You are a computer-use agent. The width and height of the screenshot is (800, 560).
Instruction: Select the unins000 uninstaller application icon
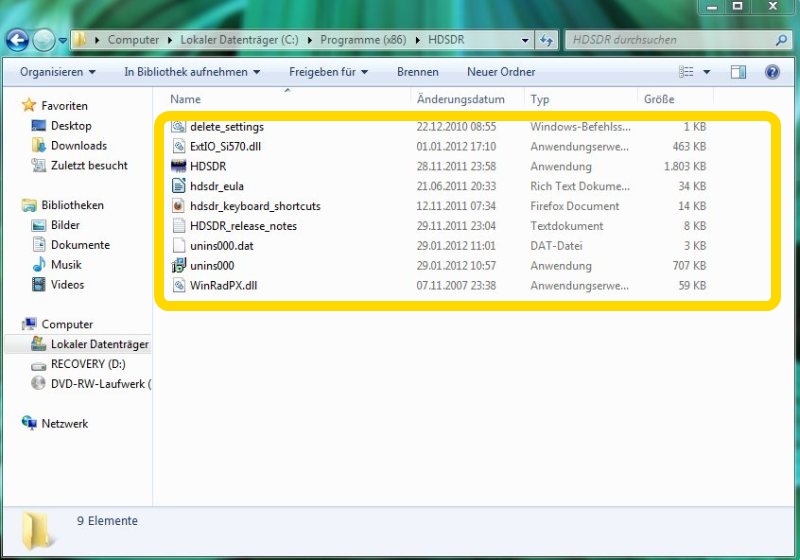point(179,266)
